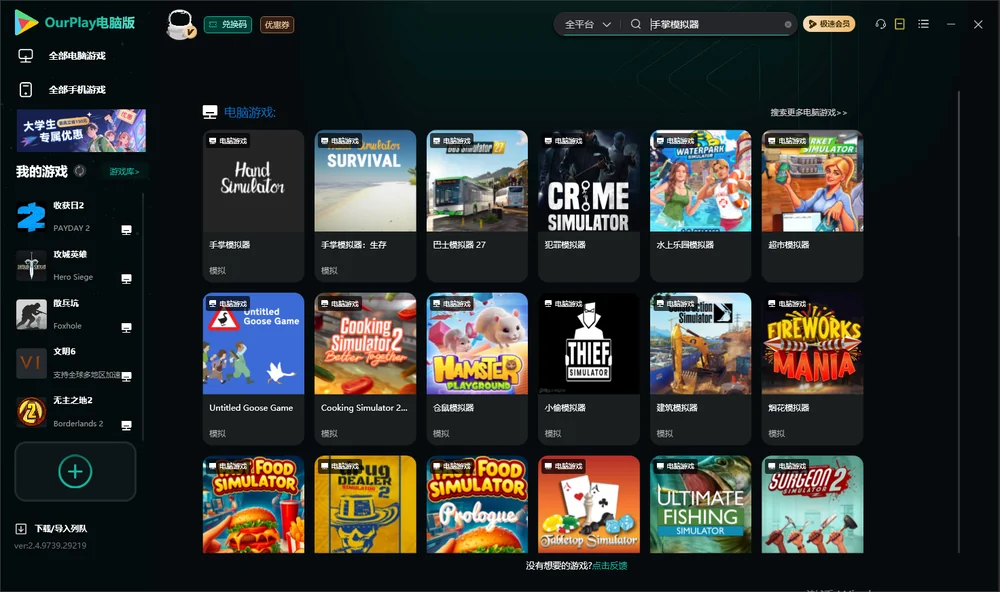The height and width of the screenshot is (592, 1000).
Task: Click refresh icon next to 我的游戏
Action: tap(80, 171)
